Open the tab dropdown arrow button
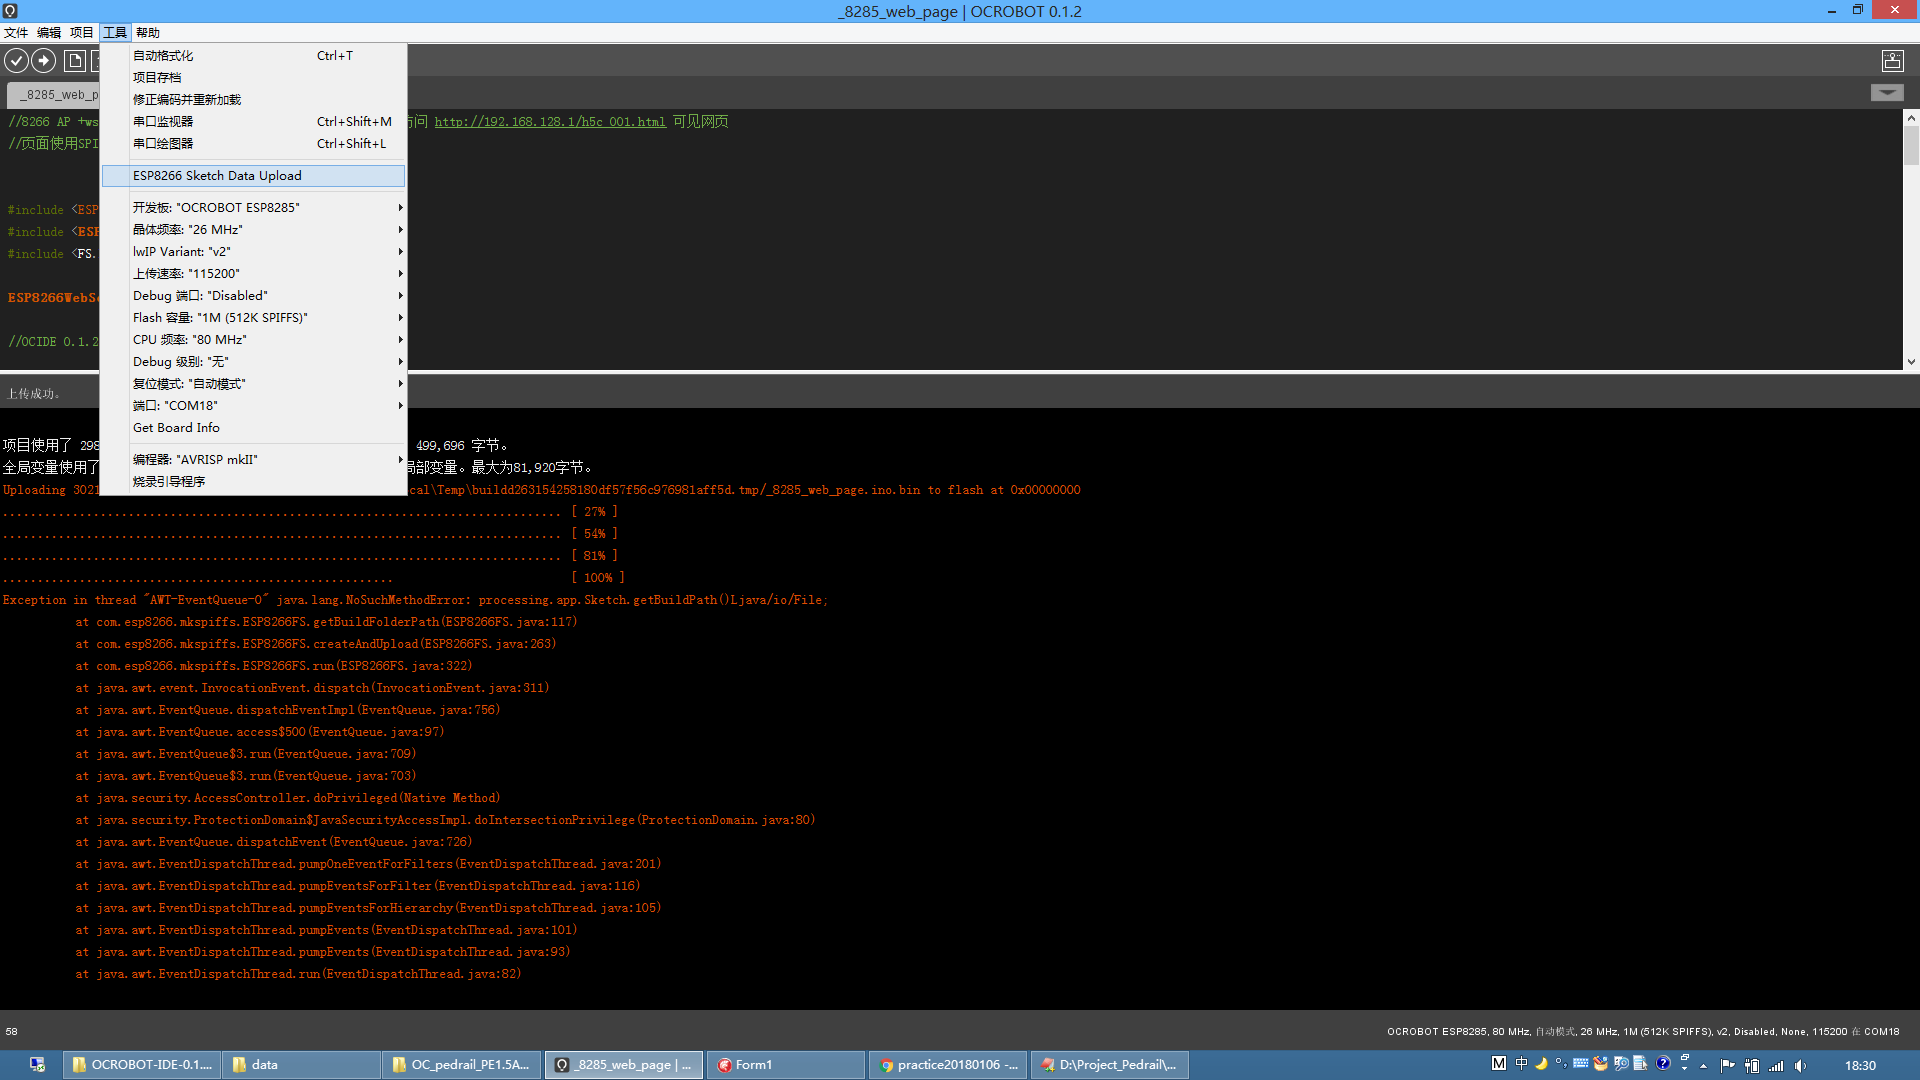 click(x=1887, y=93)
